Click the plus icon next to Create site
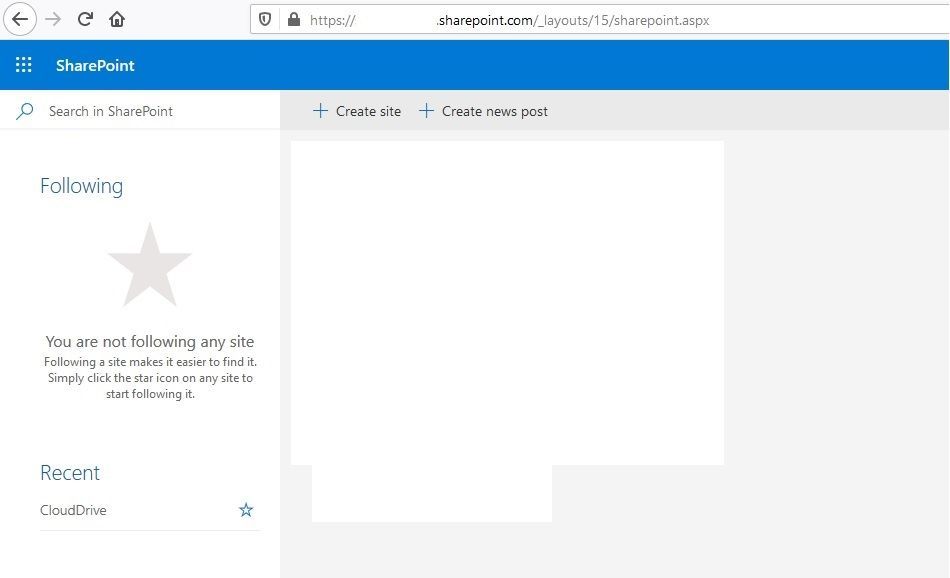 tap(320, 111)
